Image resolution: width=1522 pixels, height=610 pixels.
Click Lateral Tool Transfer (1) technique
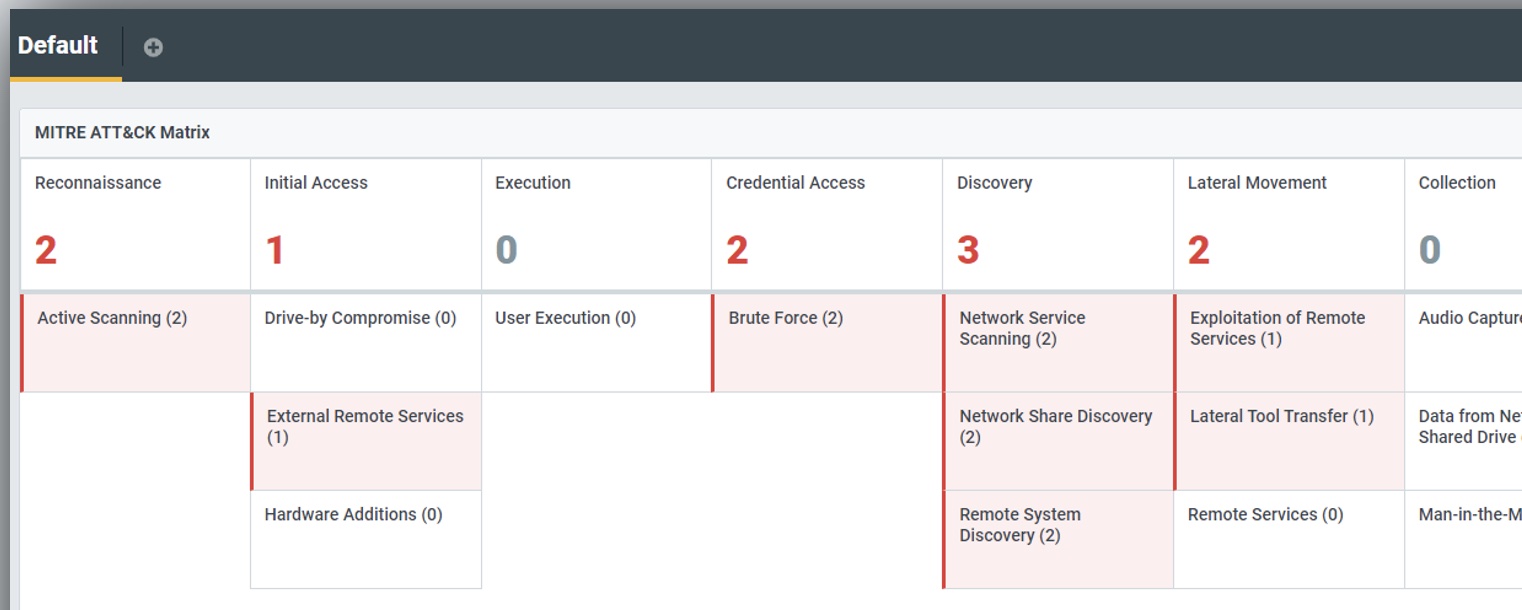click(x=1289, y=440)
